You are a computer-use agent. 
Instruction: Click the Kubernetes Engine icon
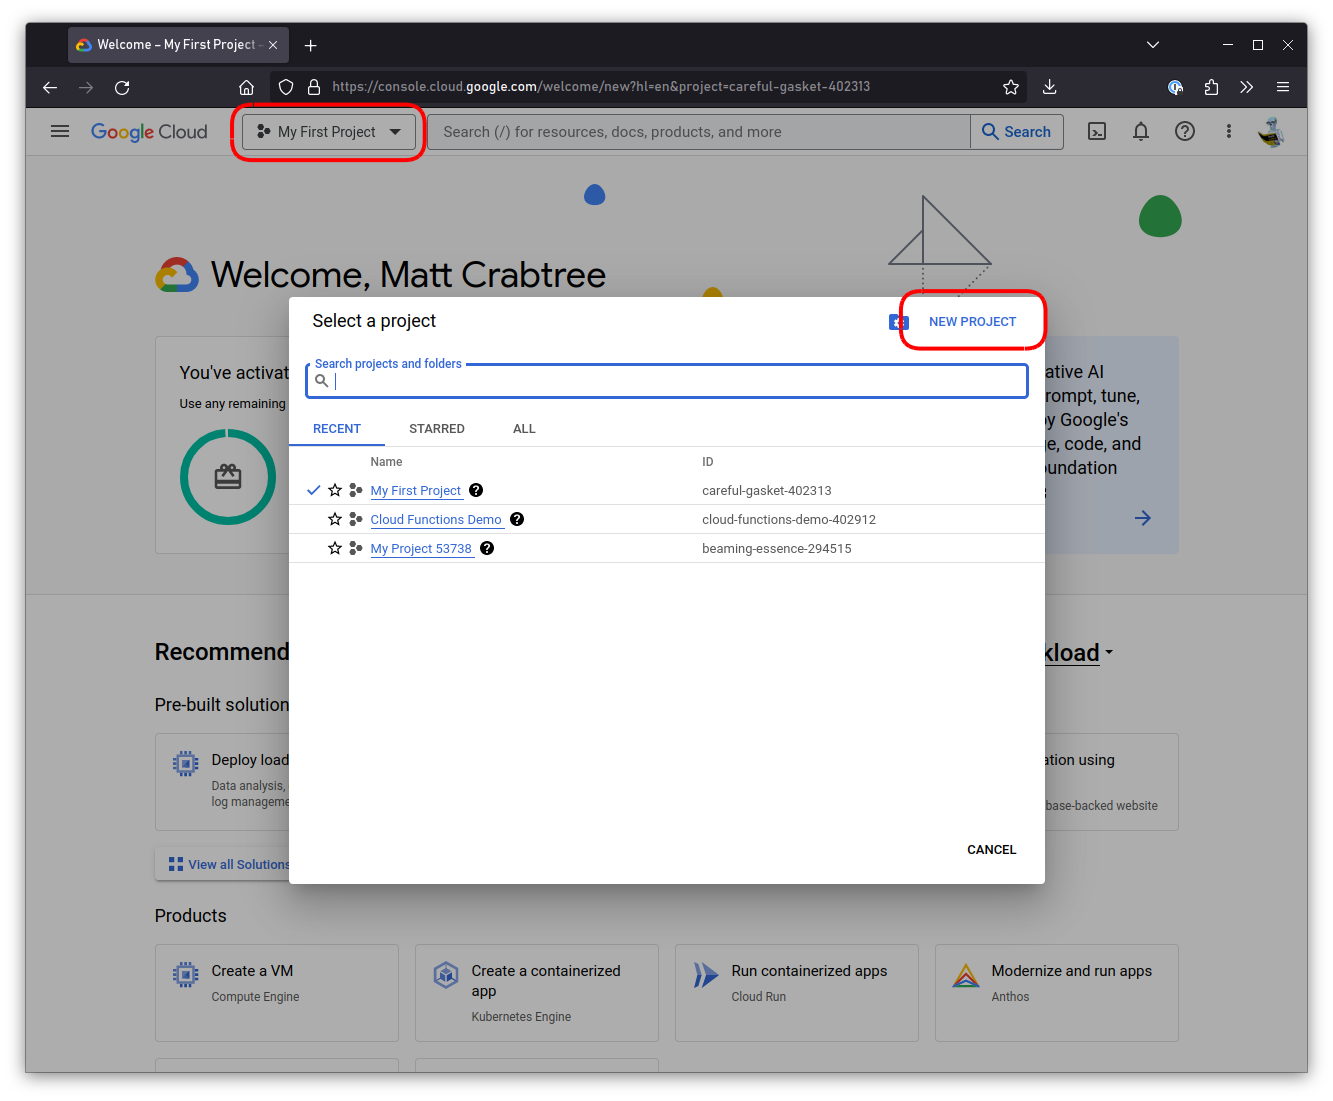pos(446,975)
